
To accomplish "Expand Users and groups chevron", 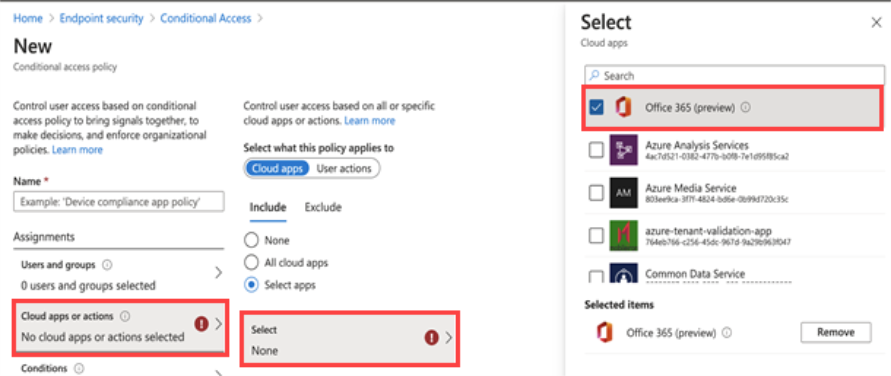I will tap(218, 273).
